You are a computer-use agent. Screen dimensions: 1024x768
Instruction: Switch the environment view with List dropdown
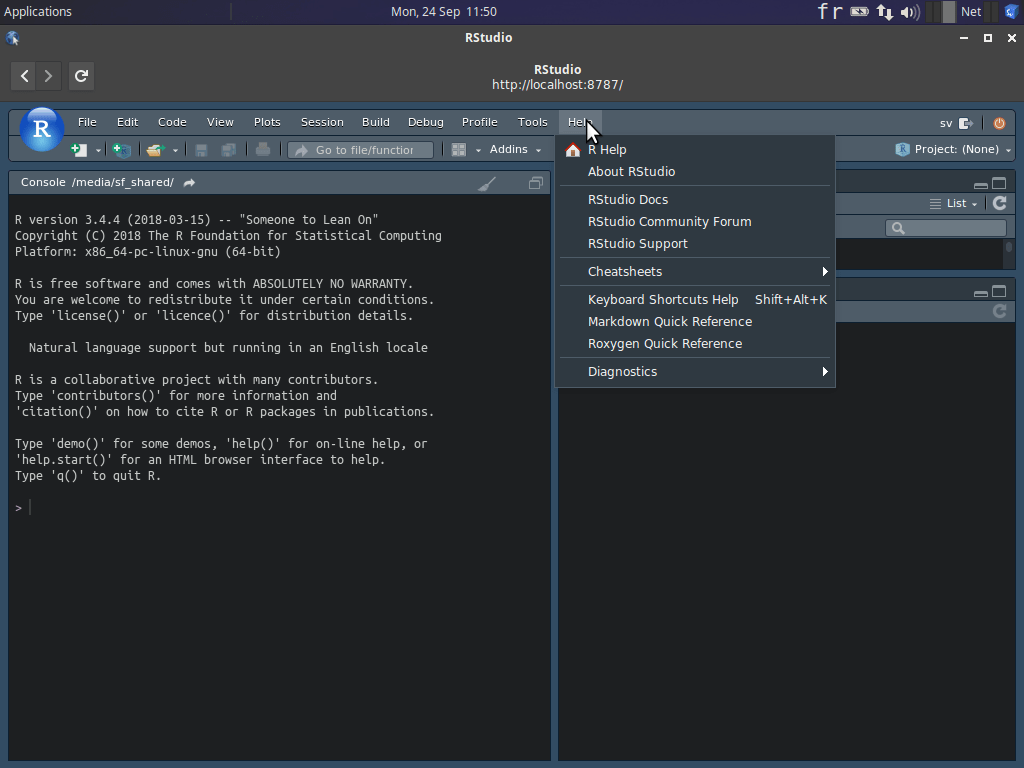[x=953, y=203]
